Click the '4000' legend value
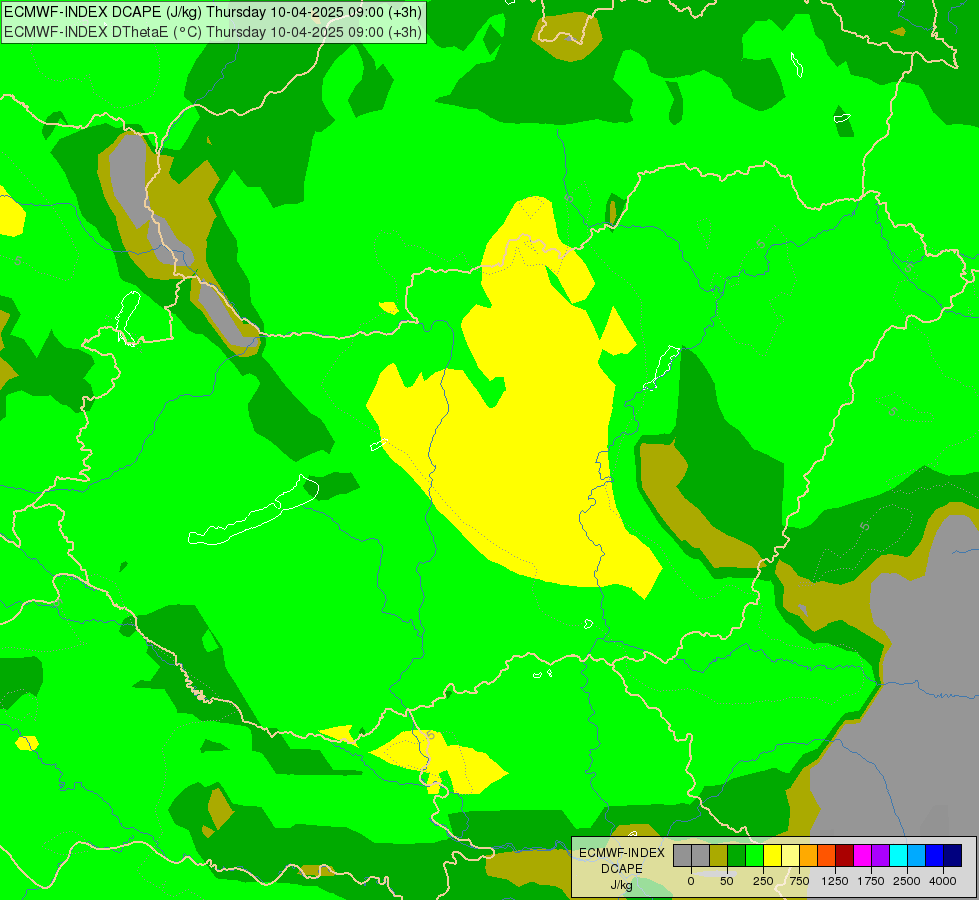The image size is (979, 900). (943, 881)
